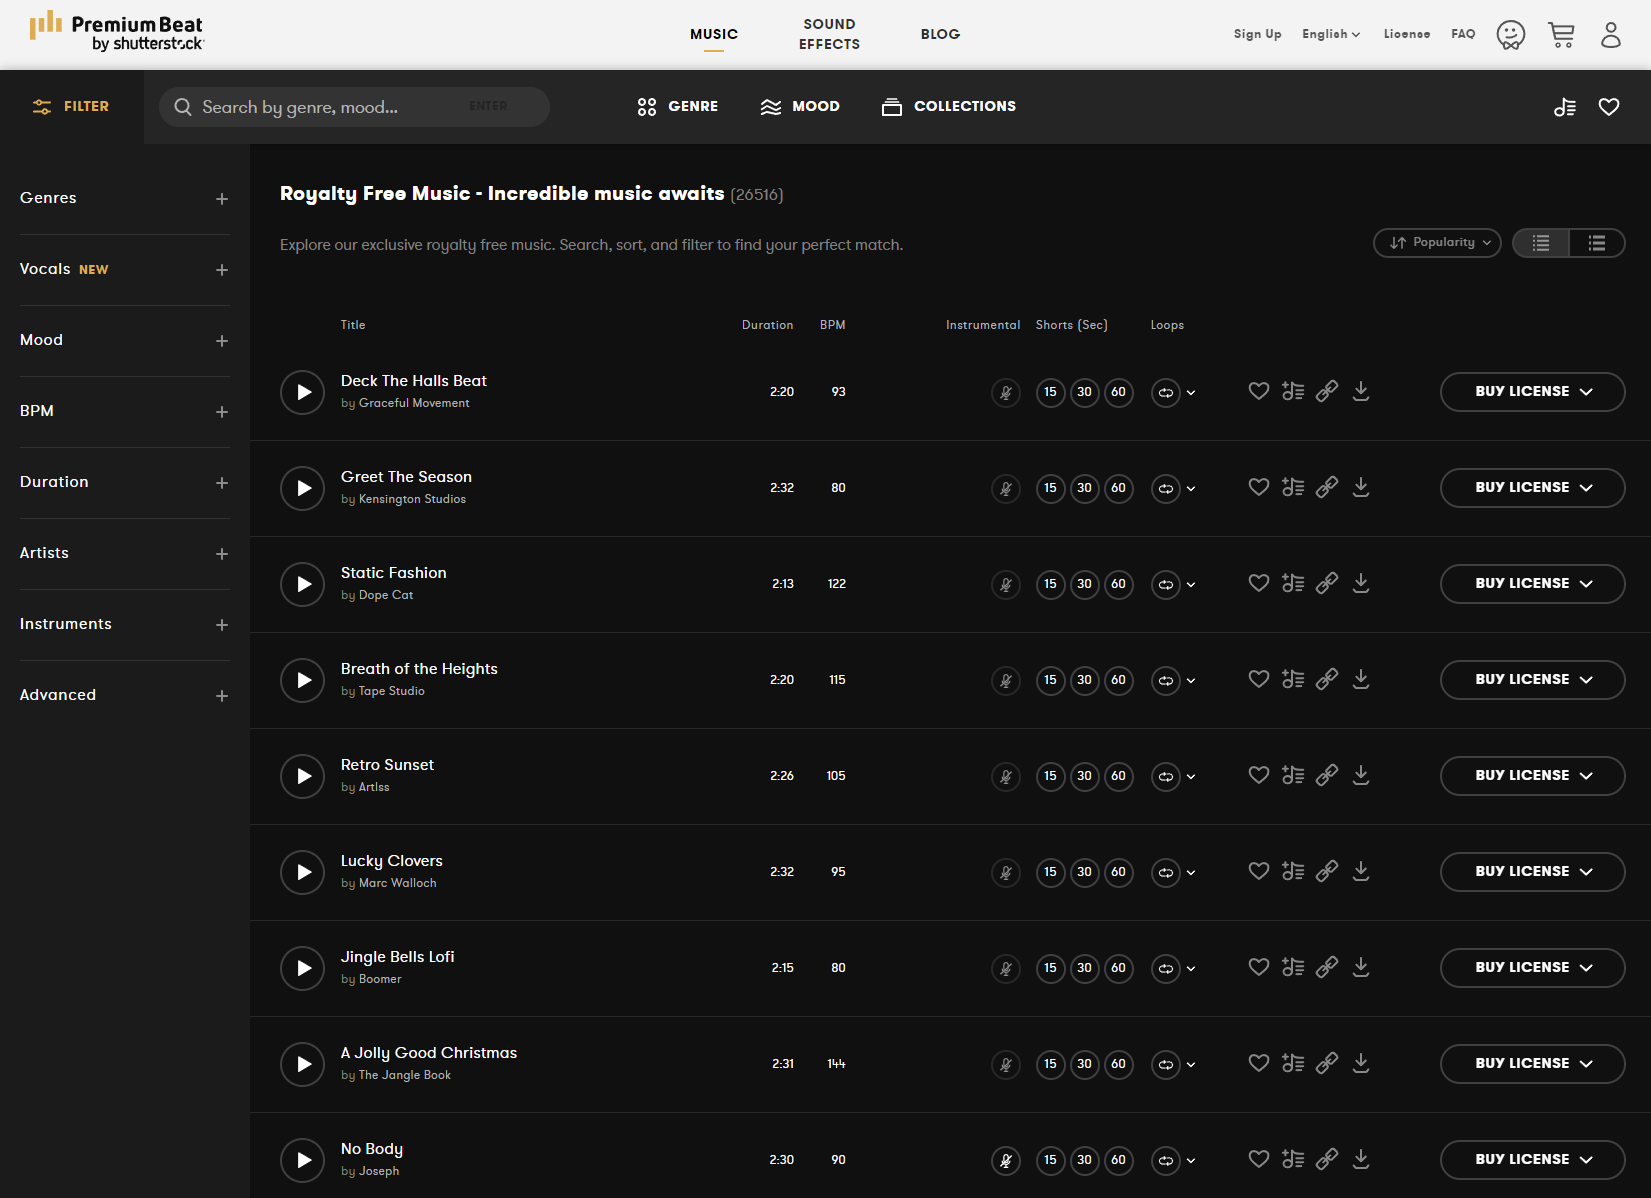
Task: Focus the search by genre, mood field
Action: click(330, 107)
